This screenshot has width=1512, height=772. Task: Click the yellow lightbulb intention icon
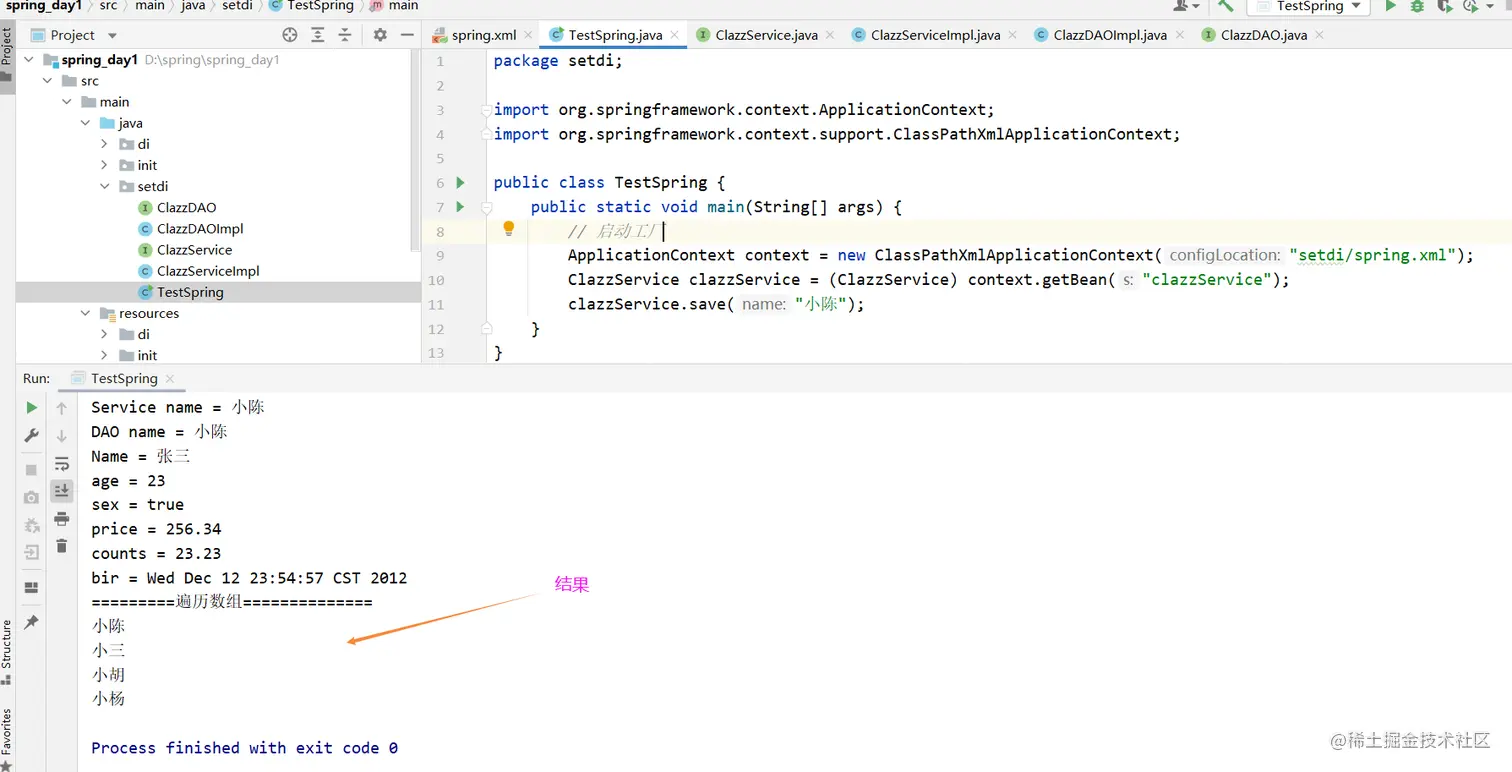508,230
